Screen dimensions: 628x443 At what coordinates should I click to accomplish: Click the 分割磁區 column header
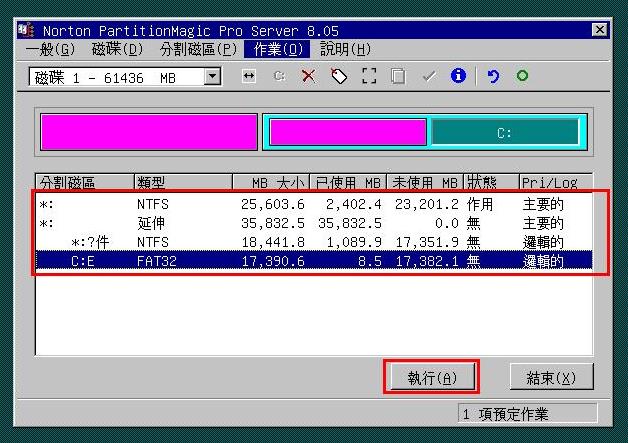(85, 182)
